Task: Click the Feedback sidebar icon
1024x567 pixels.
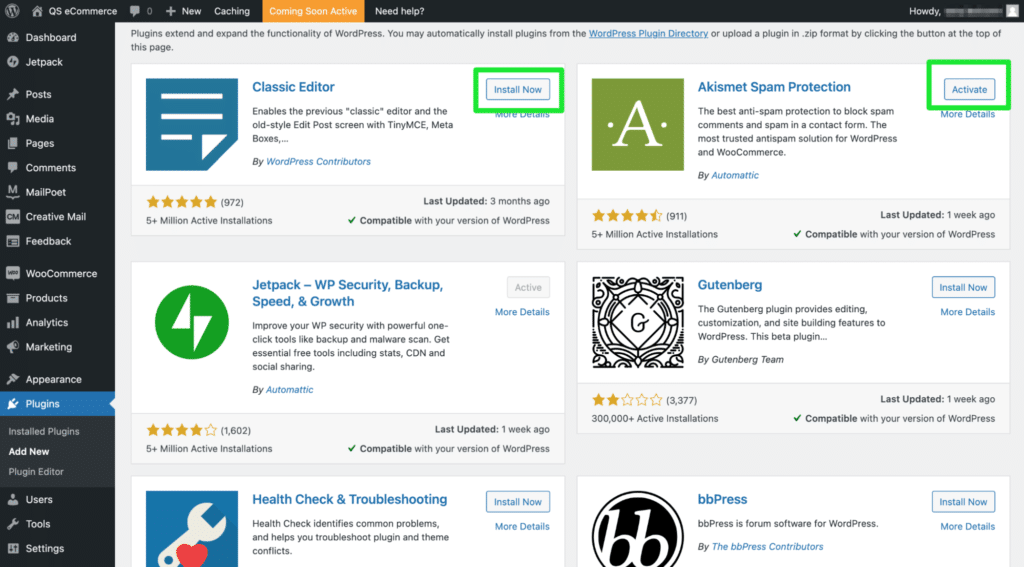Action: click(x=13, y=241)
